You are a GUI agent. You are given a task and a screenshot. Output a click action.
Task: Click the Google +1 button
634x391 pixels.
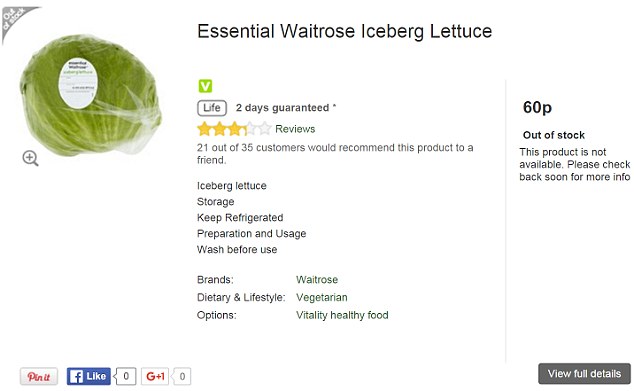click(155, 376)
